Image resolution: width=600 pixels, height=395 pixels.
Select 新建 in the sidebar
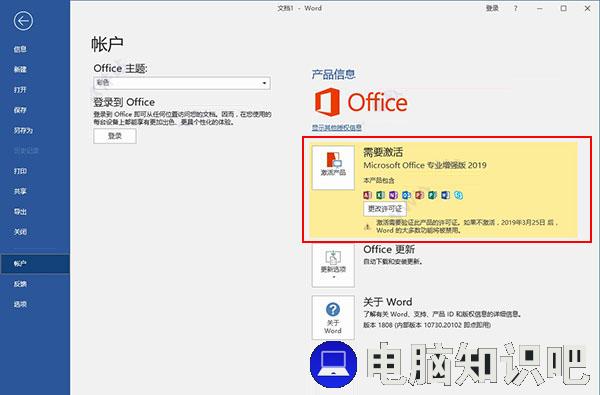click(x=20, y=69)
